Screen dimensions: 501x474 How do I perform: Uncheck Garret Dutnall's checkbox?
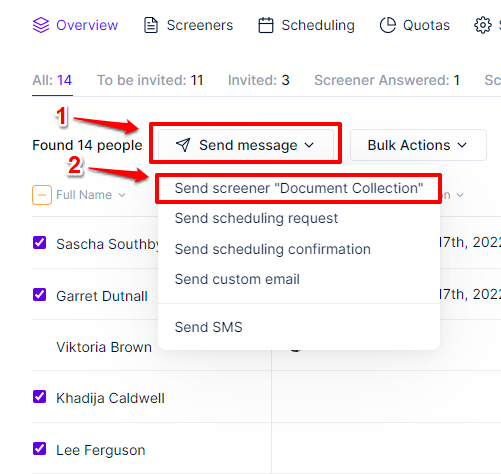tap(39, 295)
